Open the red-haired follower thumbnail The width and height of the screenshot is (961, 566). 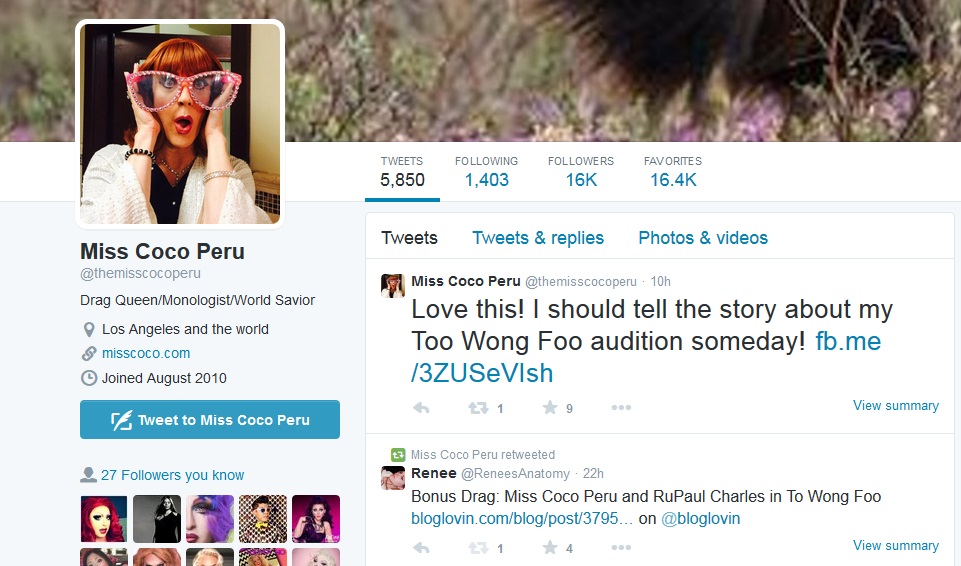(x=104, y=519)
